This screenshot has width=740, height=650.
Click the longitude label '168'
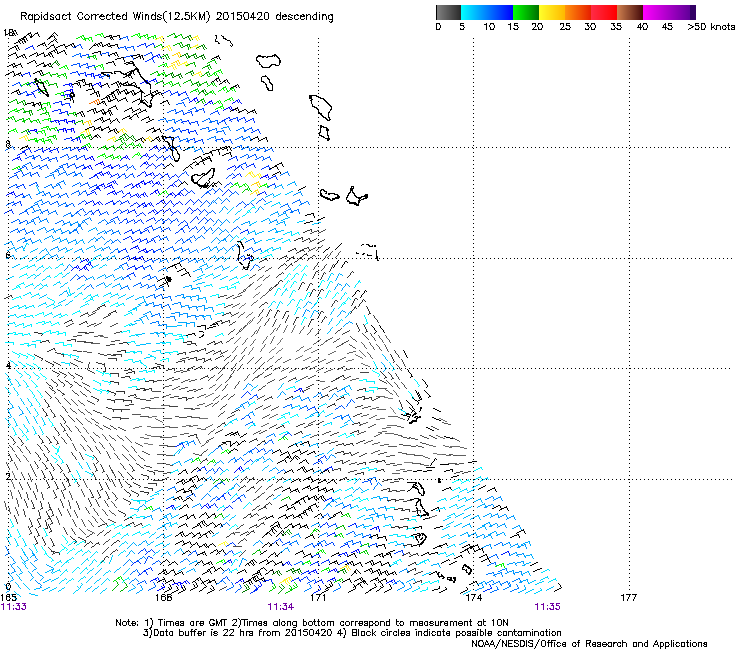click(163, 598)
